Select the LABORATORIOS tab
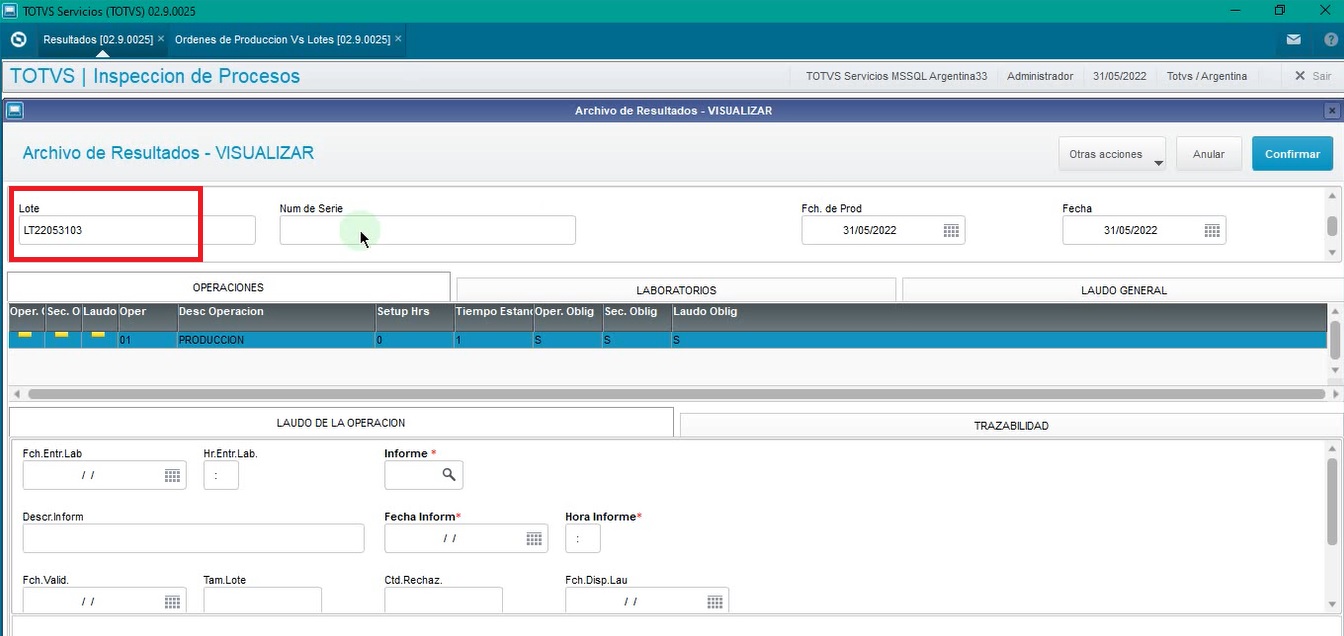This screenshot has height=636, width=1344. point(676,290)
